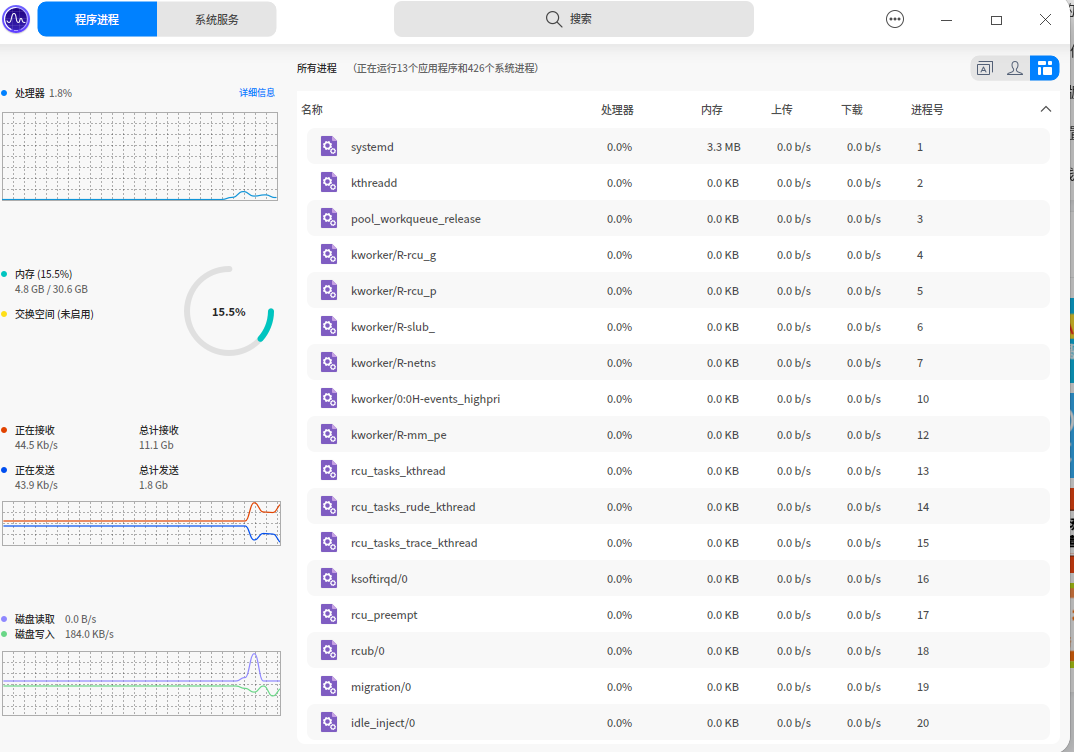Click the rcu_tasks_trace_kthread process icon
Screen dimensions: 1074x752
pyautogui.click(x=329, y=542)
